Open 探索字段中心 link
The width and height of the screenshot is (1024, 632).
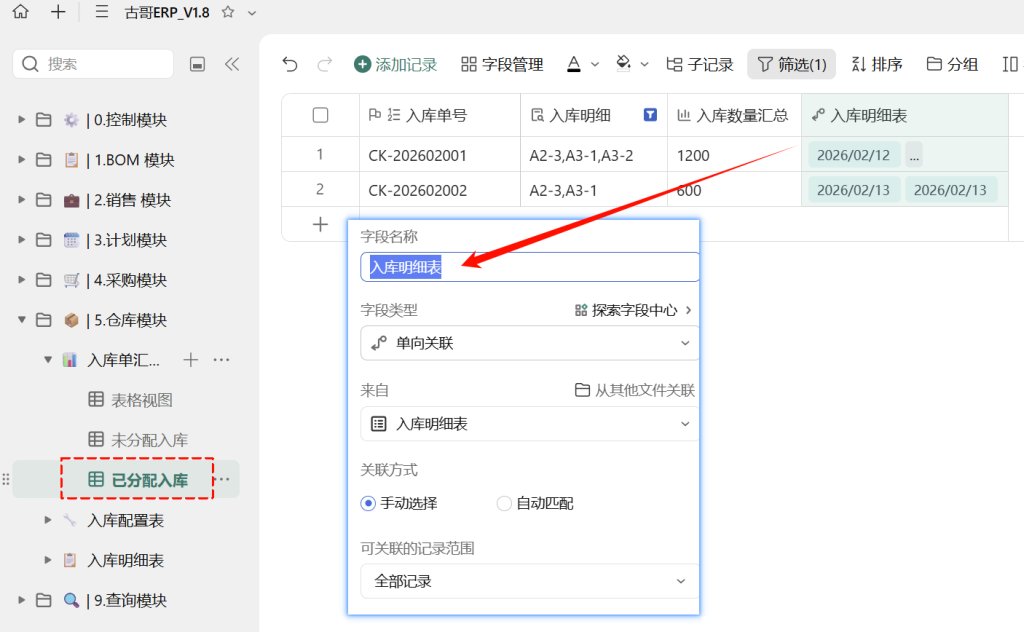(633, 310)
